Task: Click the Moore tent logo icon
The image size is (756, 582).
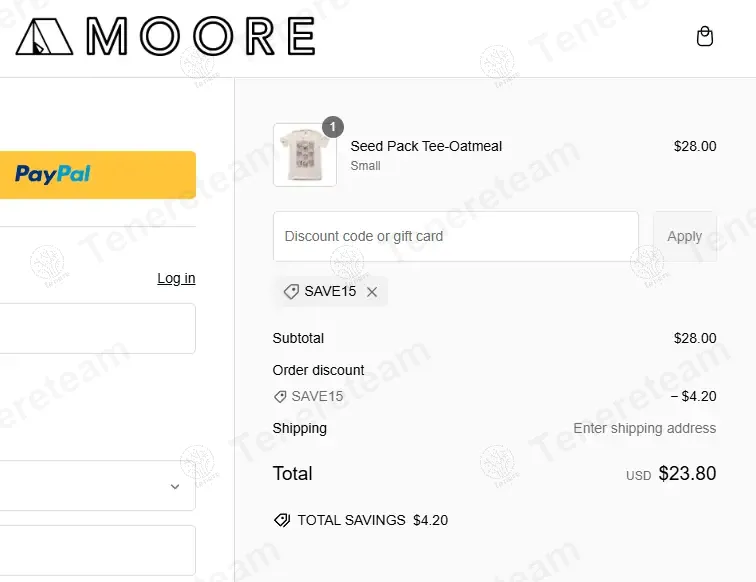Action: pos(44,37)
